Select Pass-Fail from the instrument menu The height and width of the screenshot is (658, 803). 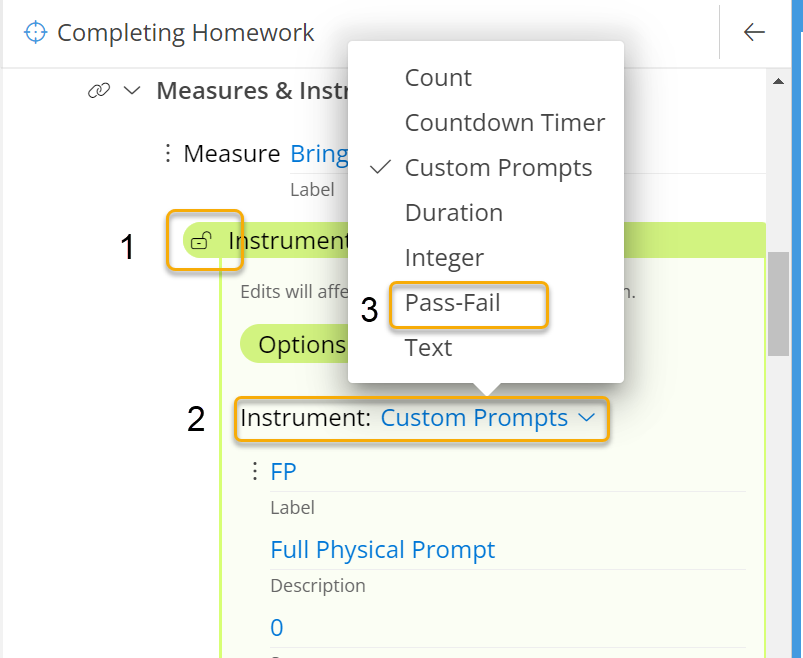[454, 302]
